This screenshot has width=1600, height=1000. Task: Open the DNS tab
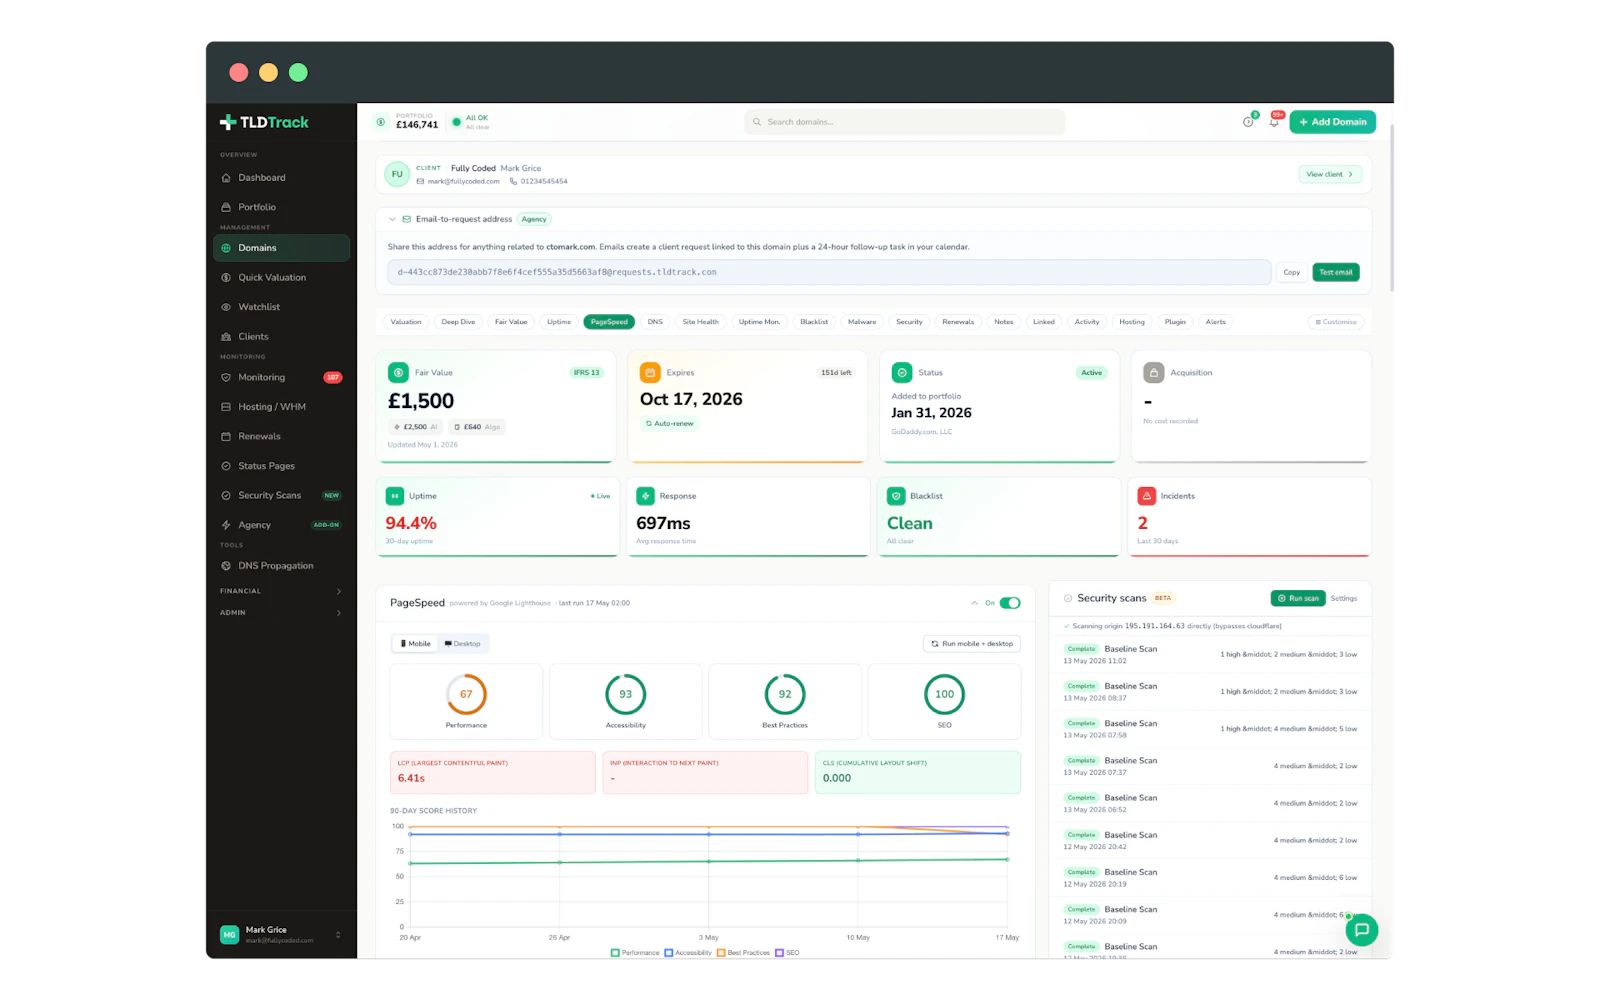[x=655, y=322]
